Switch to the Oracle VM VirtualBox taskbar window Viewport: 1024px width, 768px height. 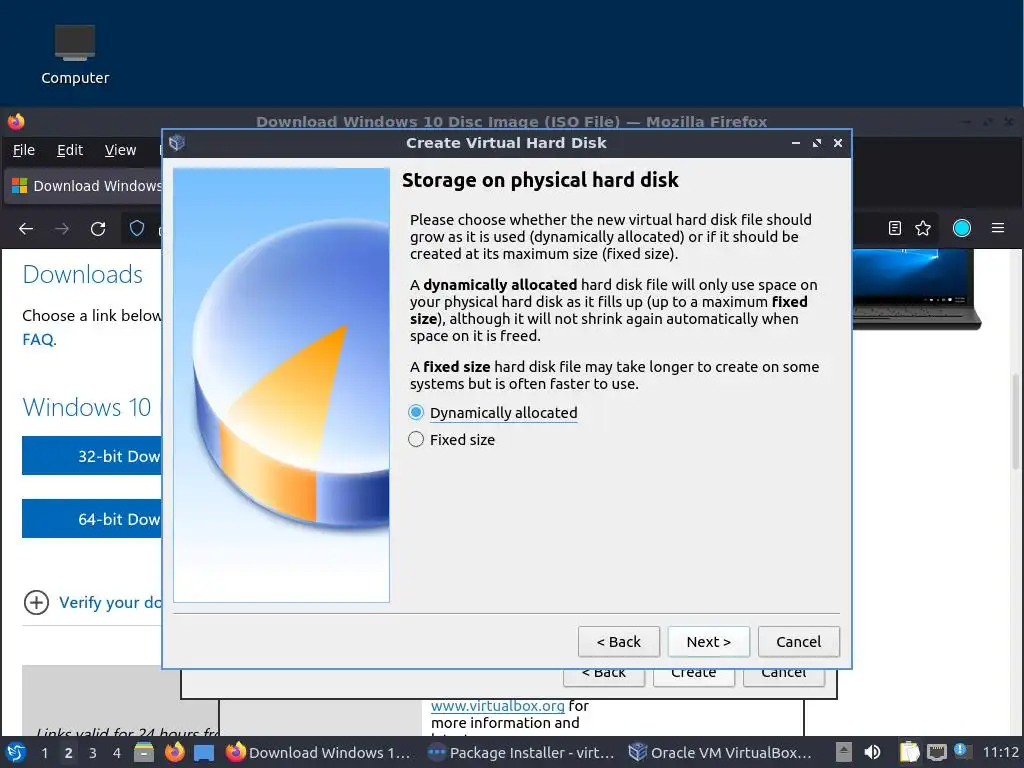pos(720,752)
